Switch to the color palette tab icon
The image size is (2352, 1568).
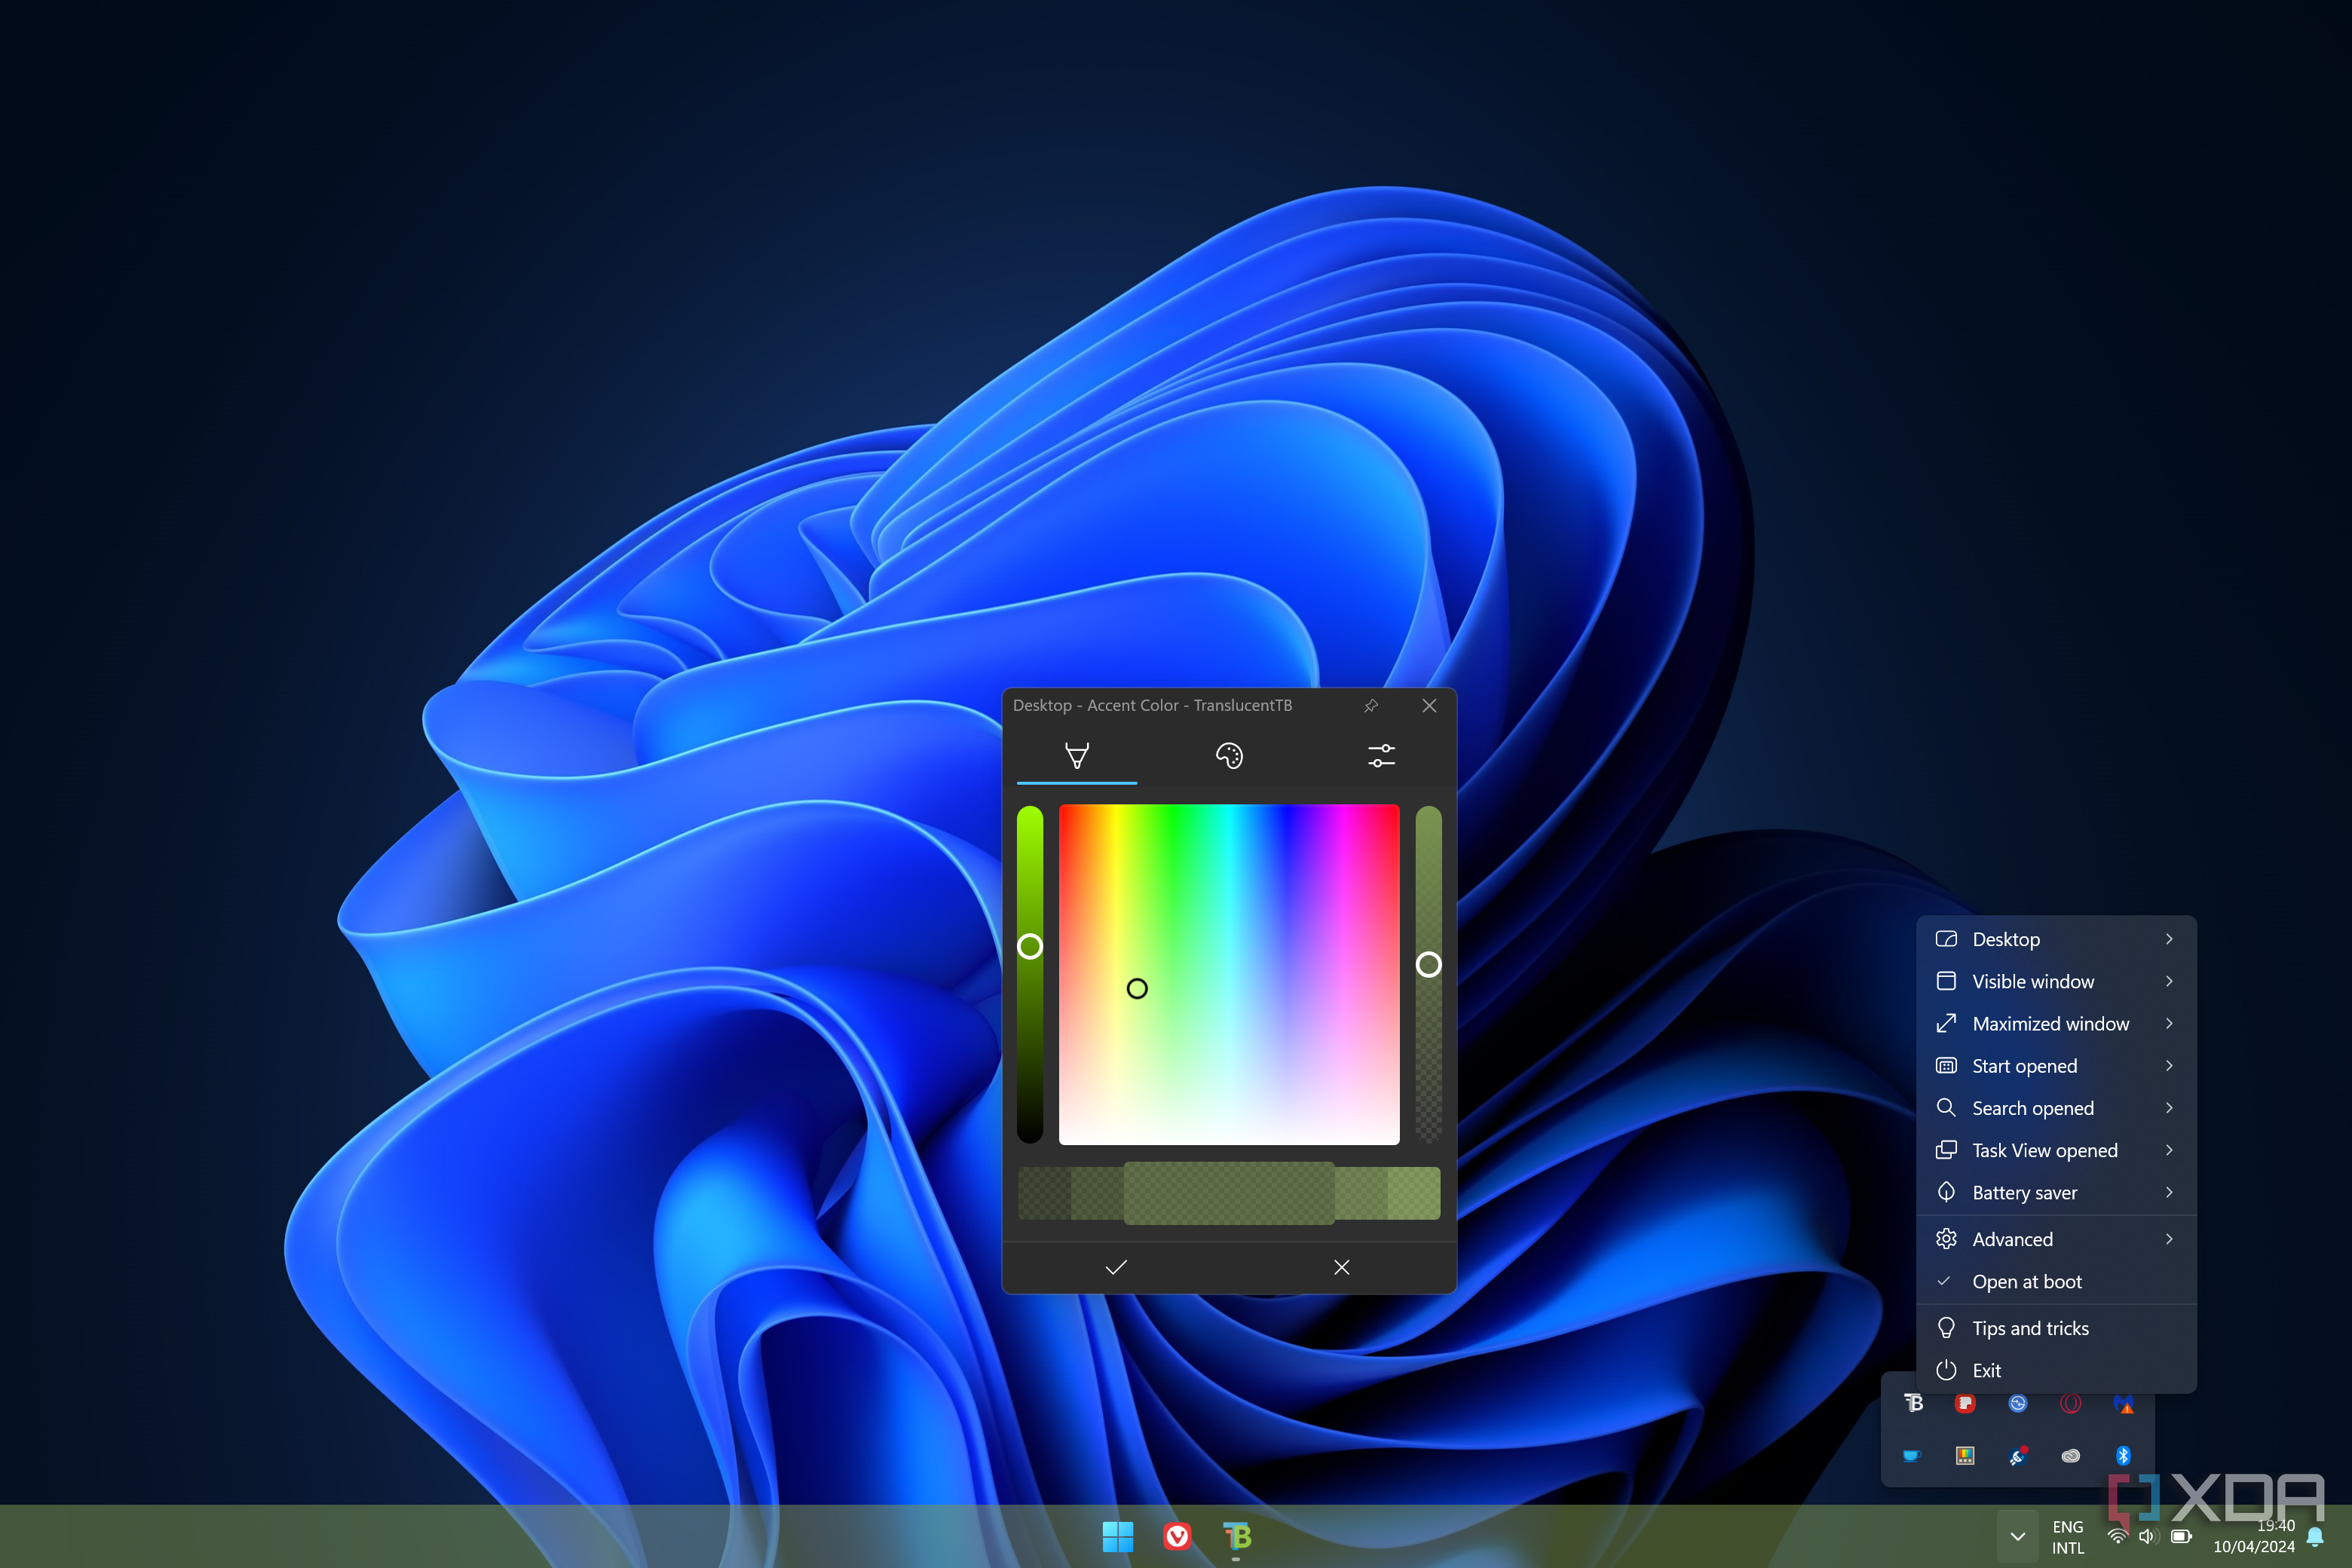coord(1229,755)
